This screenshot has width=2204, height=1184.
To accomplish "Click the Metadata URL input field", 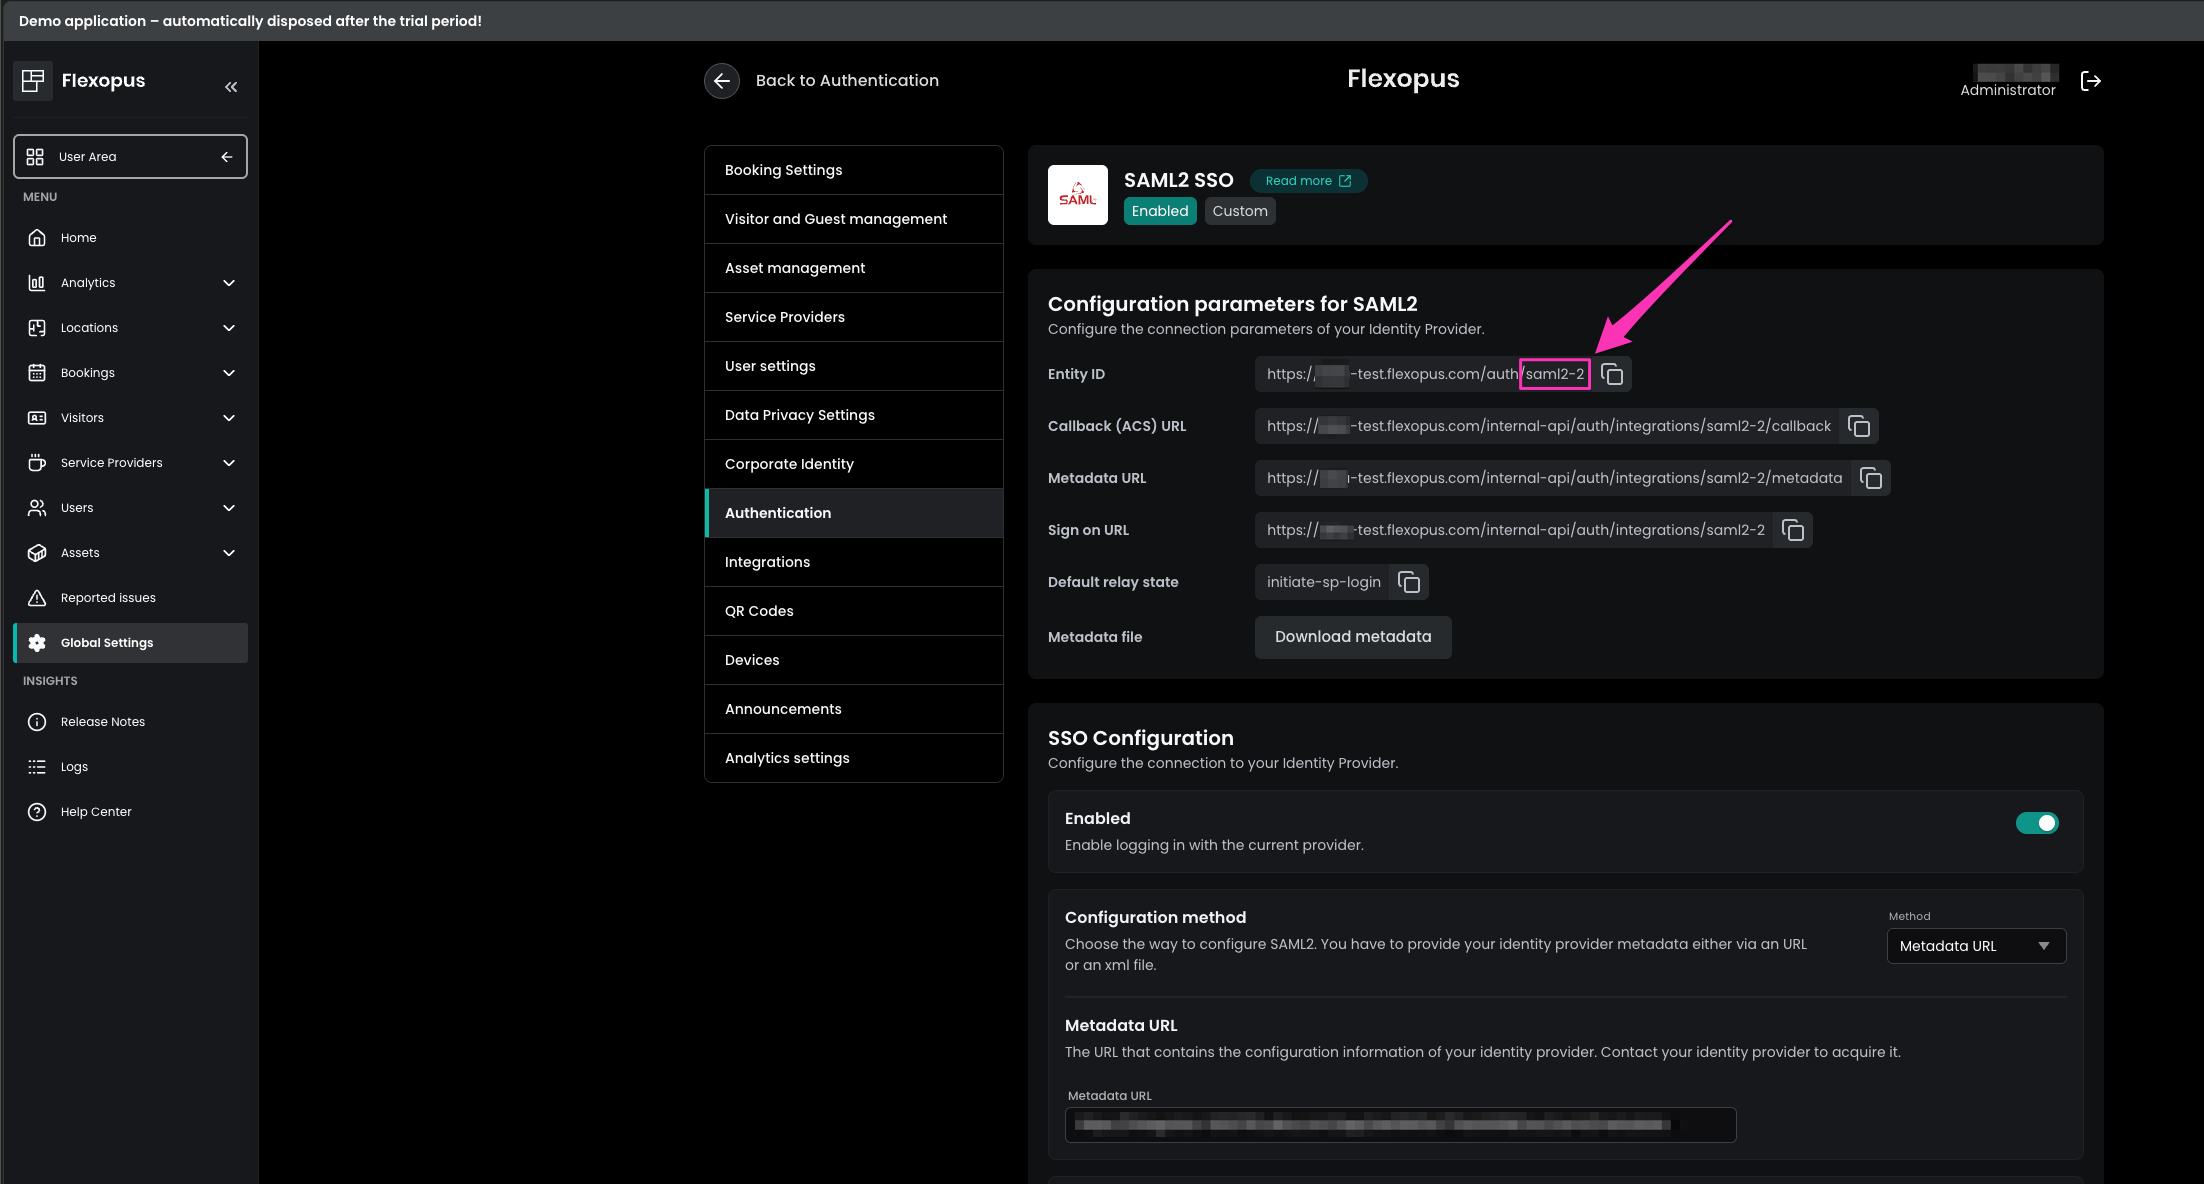I will tap(1400, 1125).
